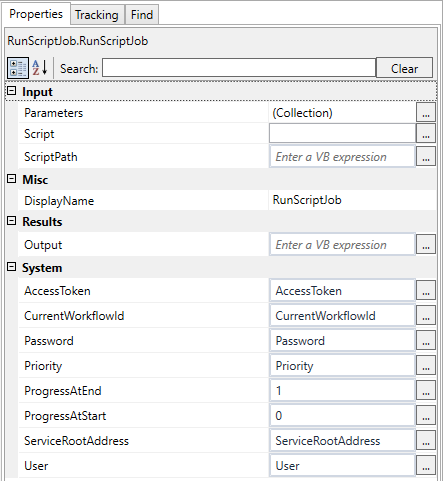Click the Clear search button

pyautogui.click(x=404, y=68)
